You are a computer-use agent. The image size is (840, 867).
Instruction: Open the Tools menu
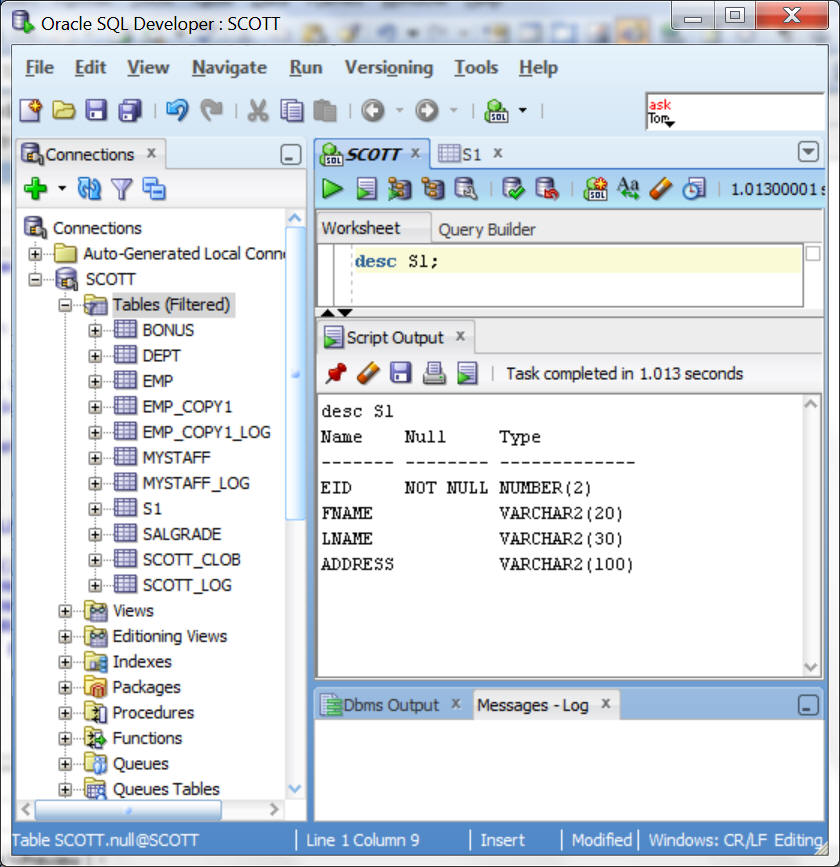[x=476, y=67]
